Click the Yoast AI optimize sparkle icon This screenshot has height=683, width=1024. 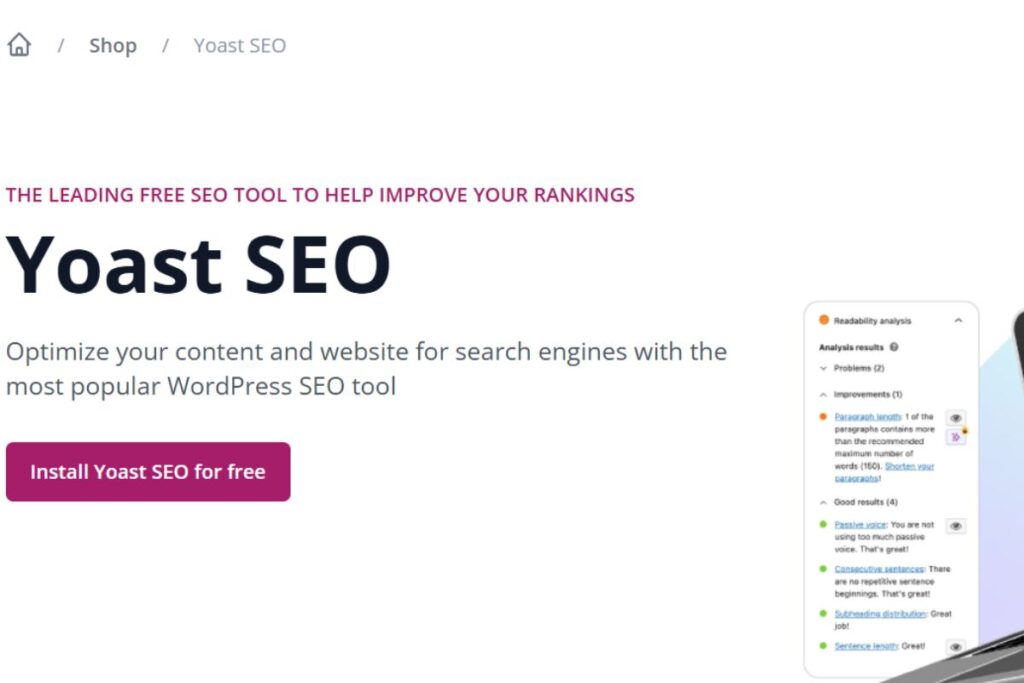[955, 436]
